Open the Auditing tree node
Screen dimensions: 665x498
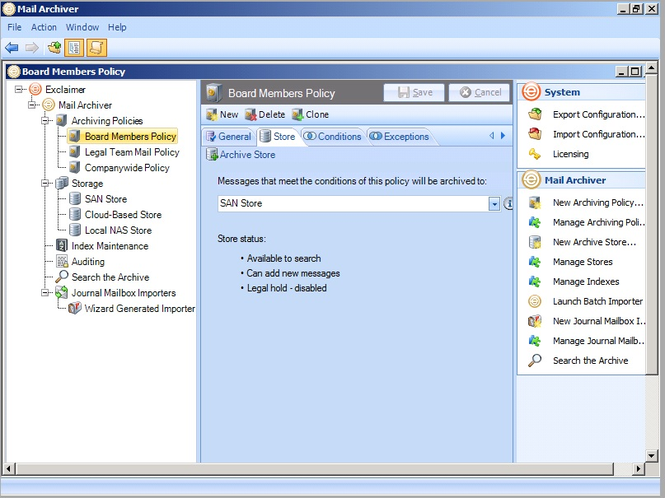click(x=88, y=262)
